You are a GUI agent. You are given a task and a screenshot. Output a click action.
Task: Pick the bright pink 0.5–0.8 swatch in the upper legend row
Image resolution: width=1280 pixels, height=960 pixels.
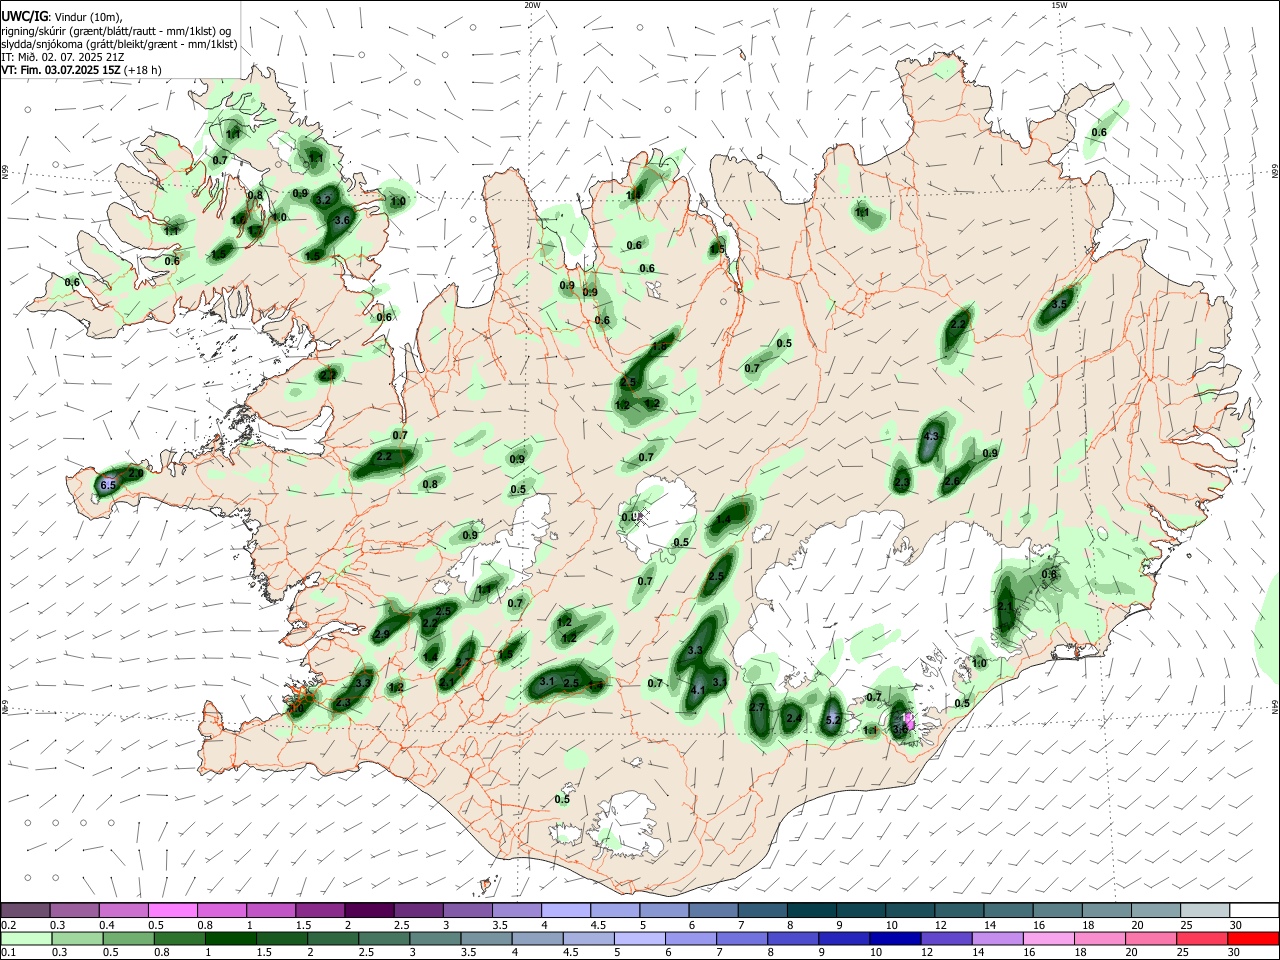click(172, 911)
